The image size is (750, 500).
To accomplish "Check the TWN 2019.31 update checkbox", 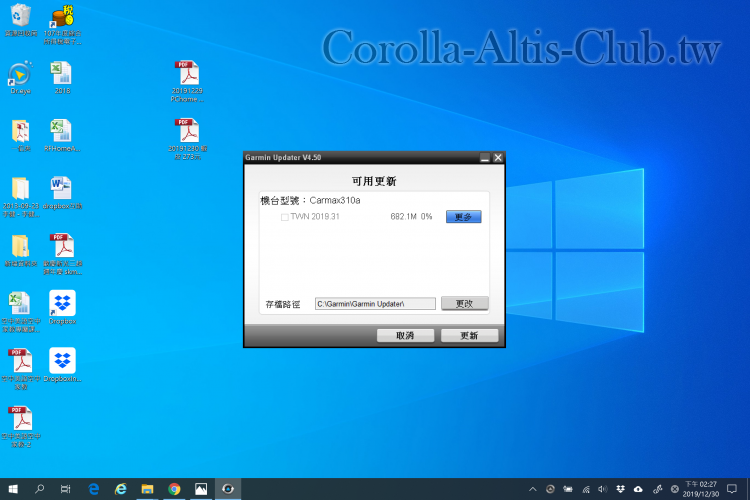I will [x=285, y=217].
